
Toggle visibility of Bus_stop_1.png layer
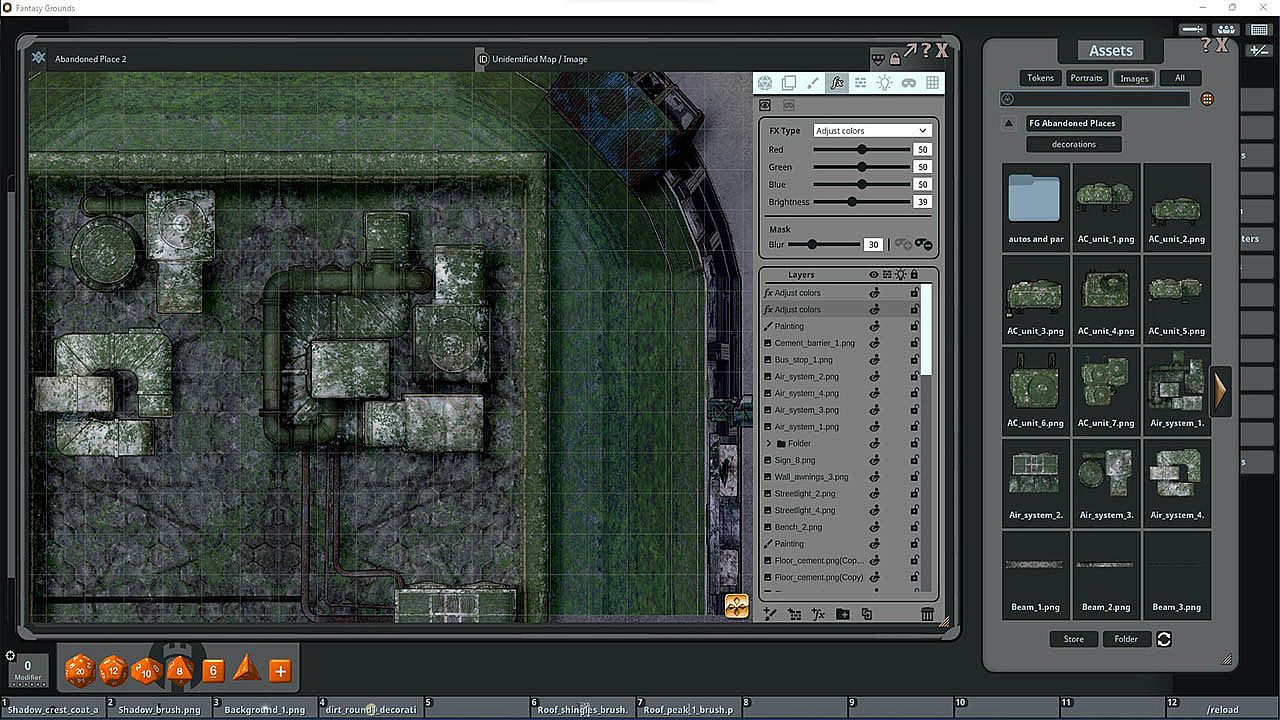[874, 360]
